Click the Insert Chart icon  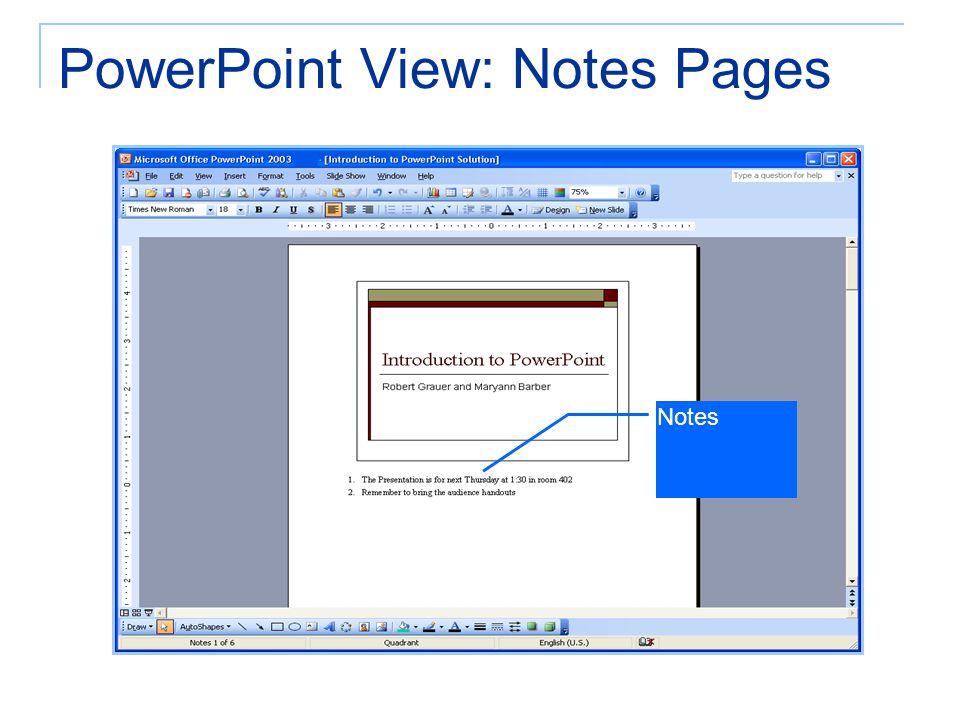coord(433,192)
